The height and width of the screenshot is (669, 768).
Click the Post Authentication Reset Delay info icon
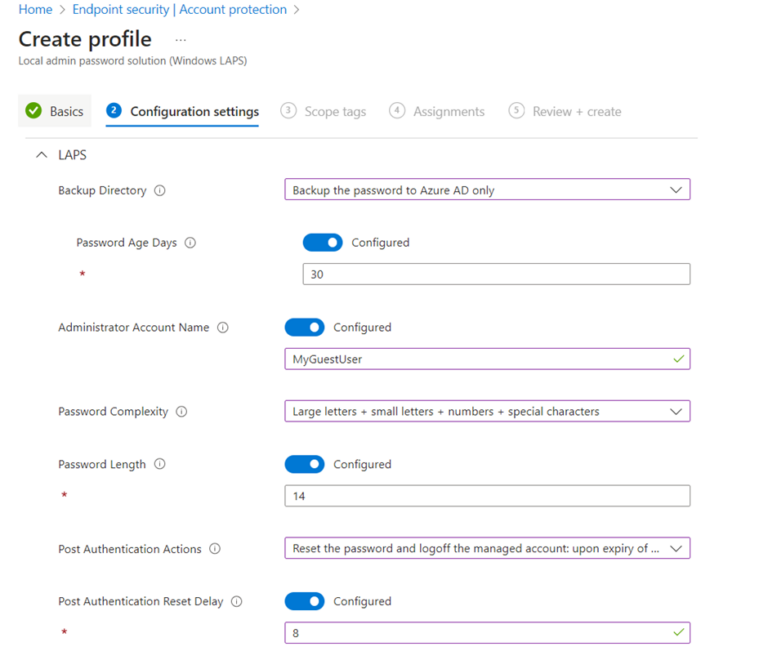[x=237, y=601]
